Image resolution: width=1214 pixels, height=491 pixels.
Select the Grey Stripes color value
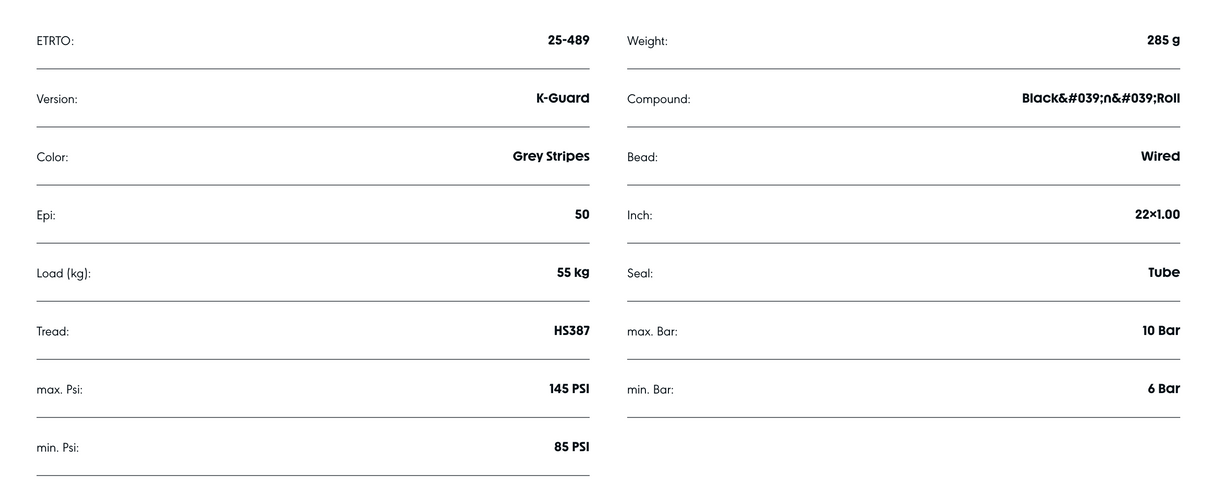pos(551,157)
